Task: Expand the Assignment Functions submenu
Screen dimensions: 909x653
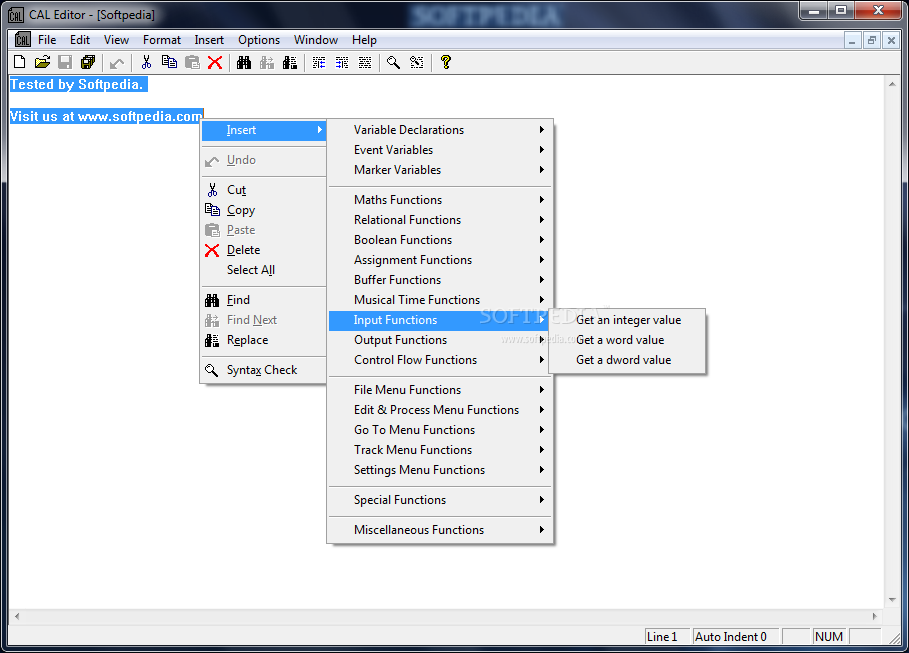Action: [x=440, y=260]
